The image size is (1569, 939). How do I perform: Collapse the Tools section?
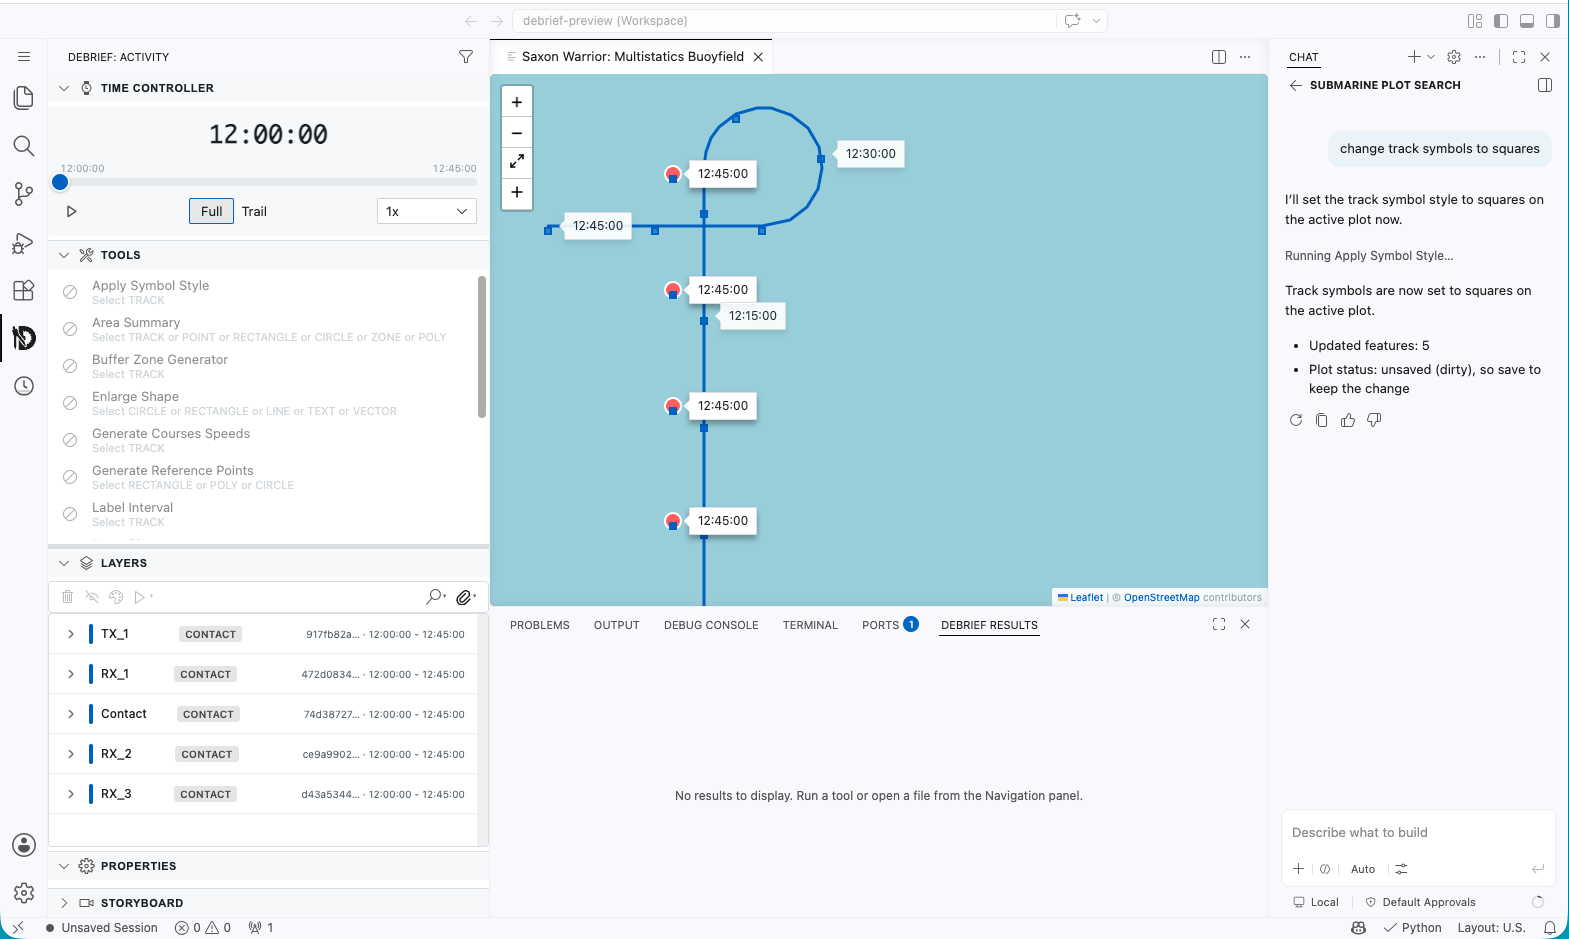[x=64, y=255]
